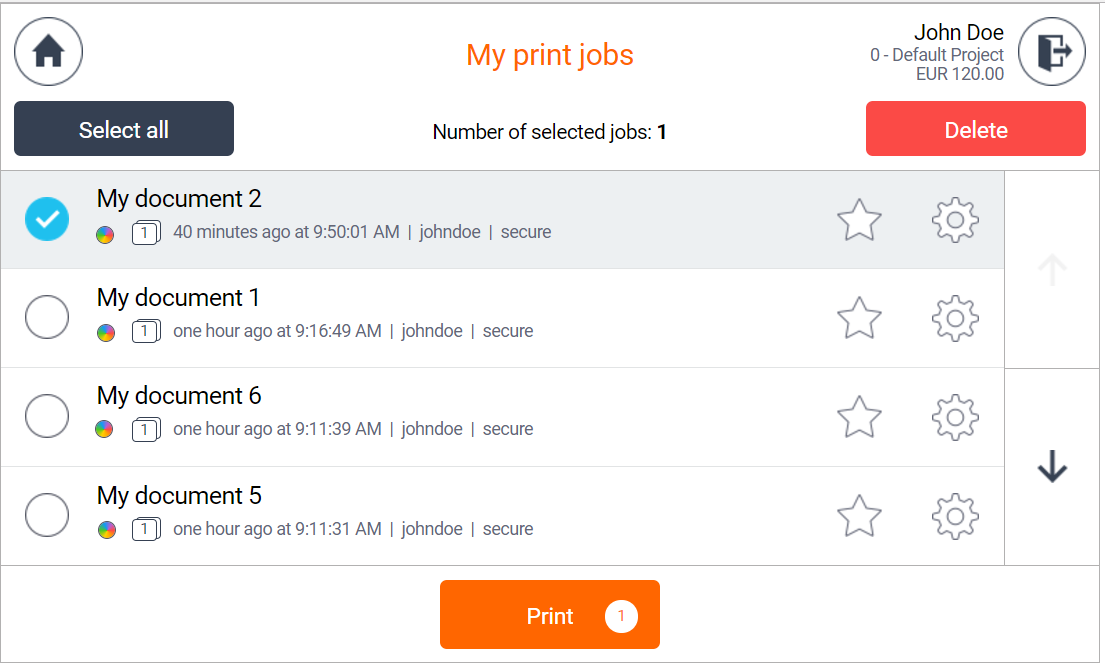Viewport: 1105px width, 667px height.
Task: Click the down arrow to scroll jobs
Action: click(x=1051, y=466)
